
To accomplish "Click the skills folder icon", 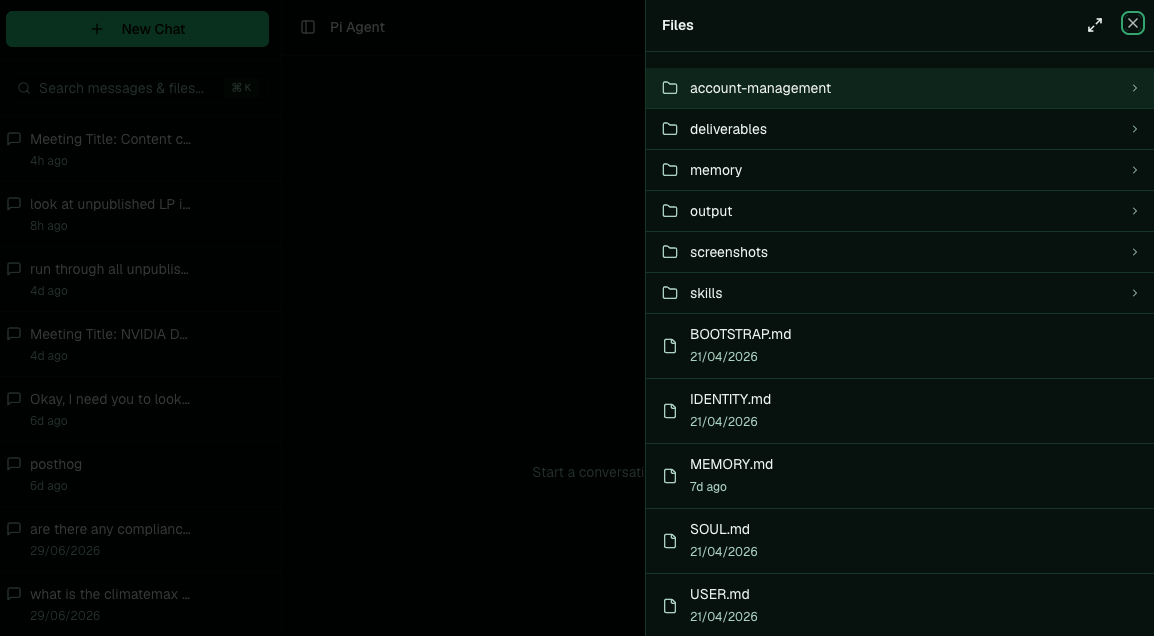I will [670, 293].
